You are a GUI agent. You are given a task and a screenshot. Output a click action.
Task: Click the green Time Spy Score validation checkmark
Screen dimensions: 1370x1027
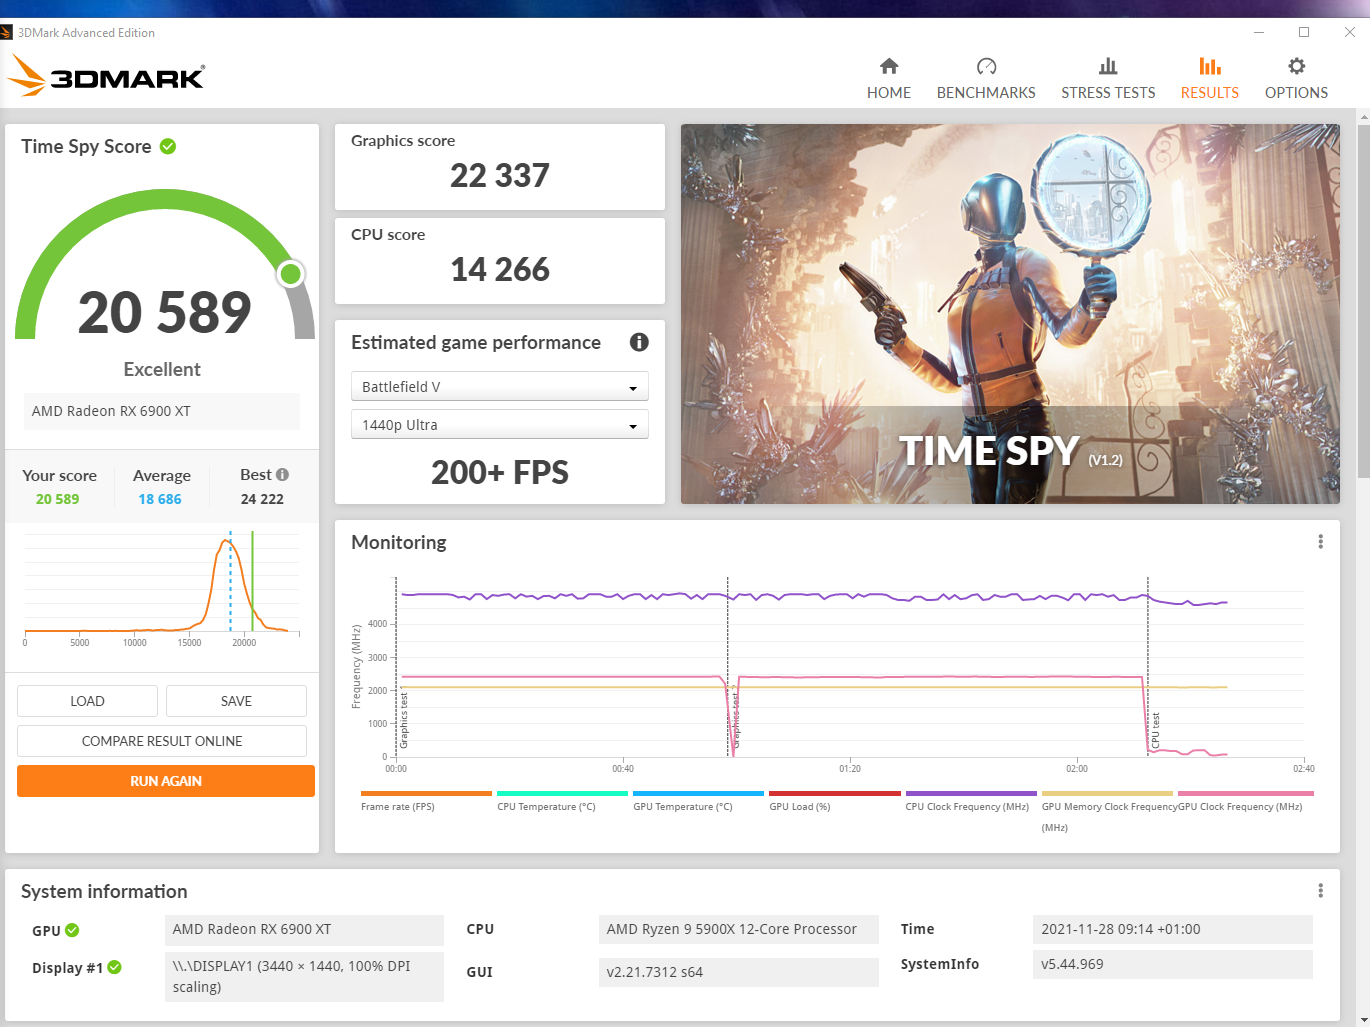[168, 146]
